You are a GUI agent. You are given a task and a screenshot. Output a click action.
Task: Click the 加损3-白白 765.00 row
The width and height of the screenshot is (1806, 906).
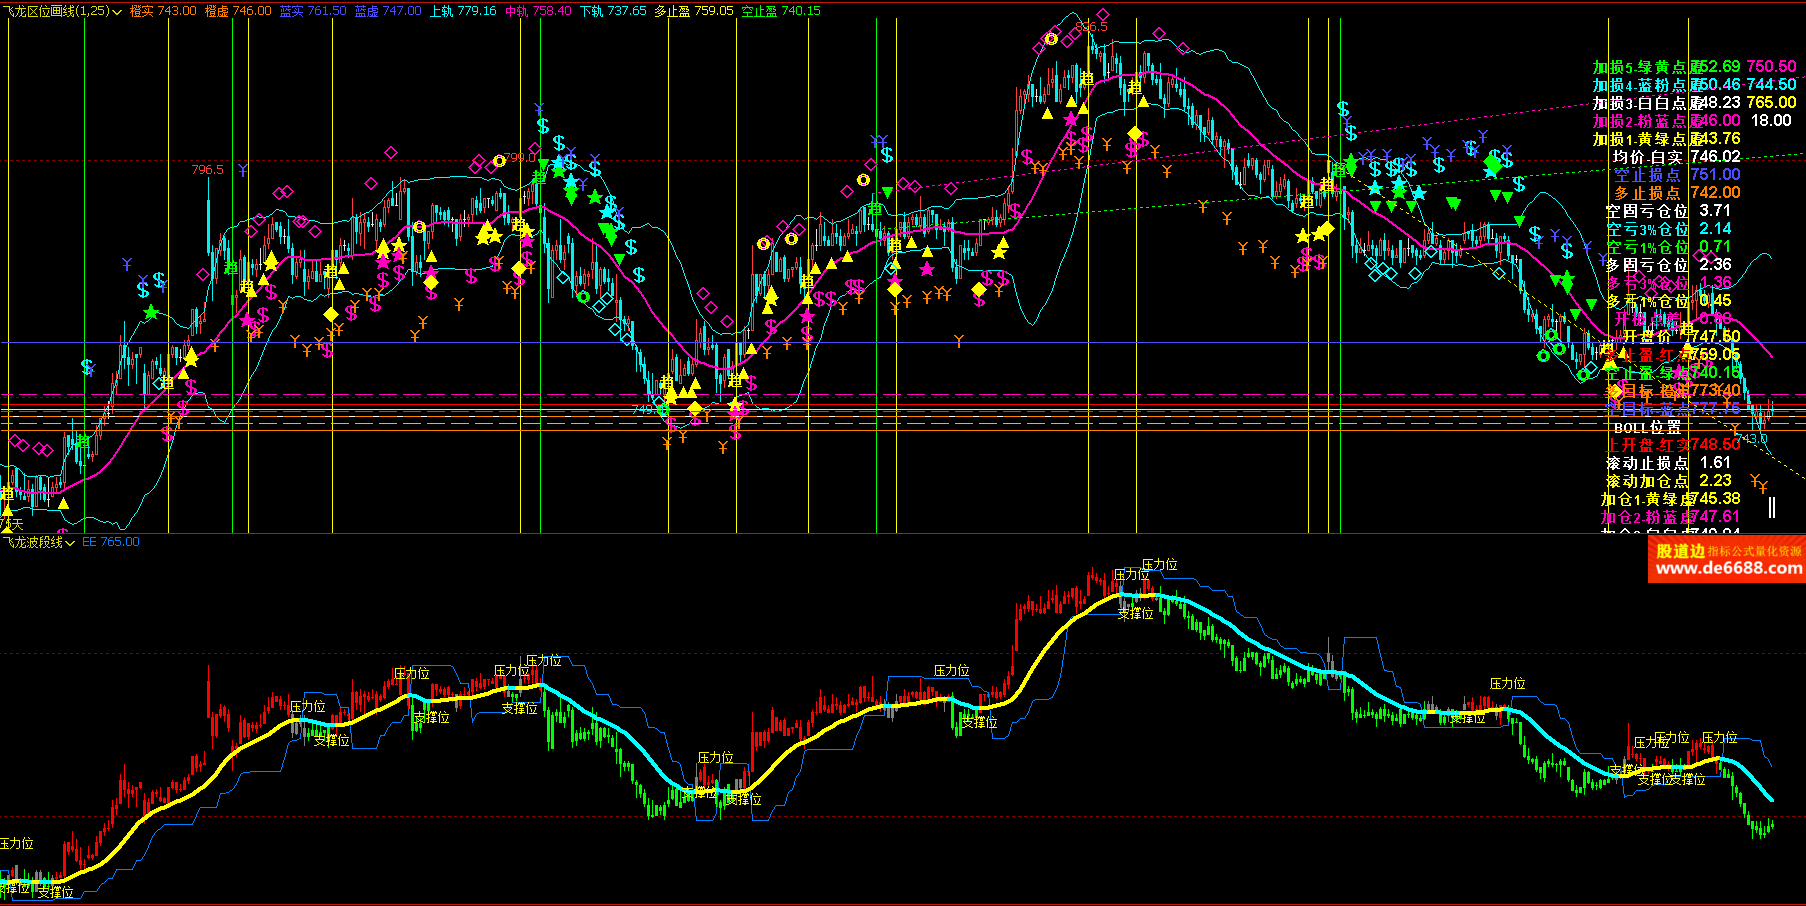[x=1695, y=103]
